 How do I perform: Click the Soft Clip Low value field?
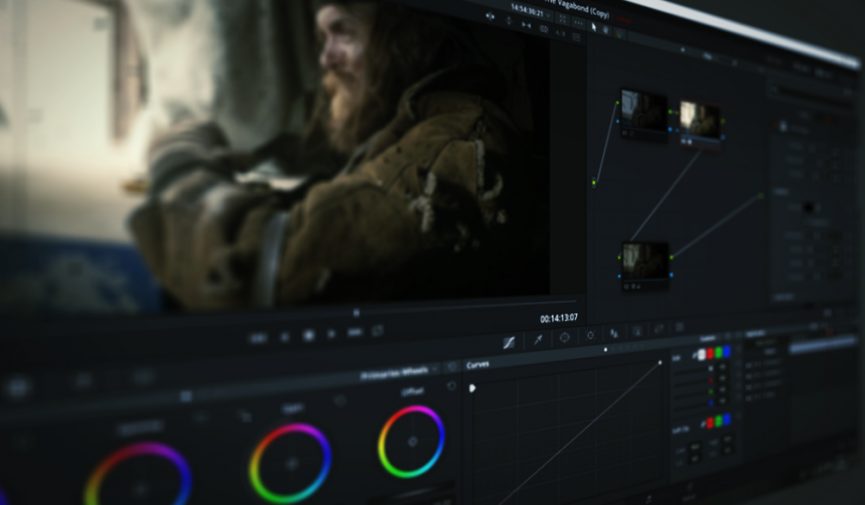pos(696,447)
